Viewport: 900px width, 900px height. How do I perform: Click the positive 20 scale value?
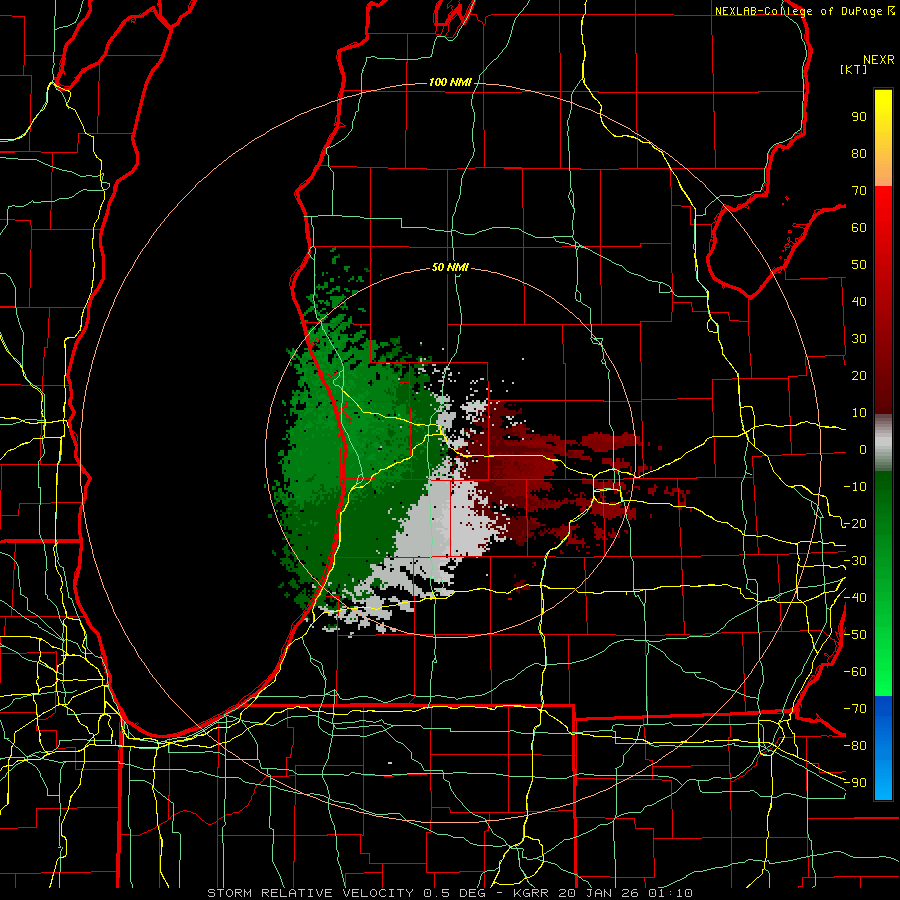point(859,376)
